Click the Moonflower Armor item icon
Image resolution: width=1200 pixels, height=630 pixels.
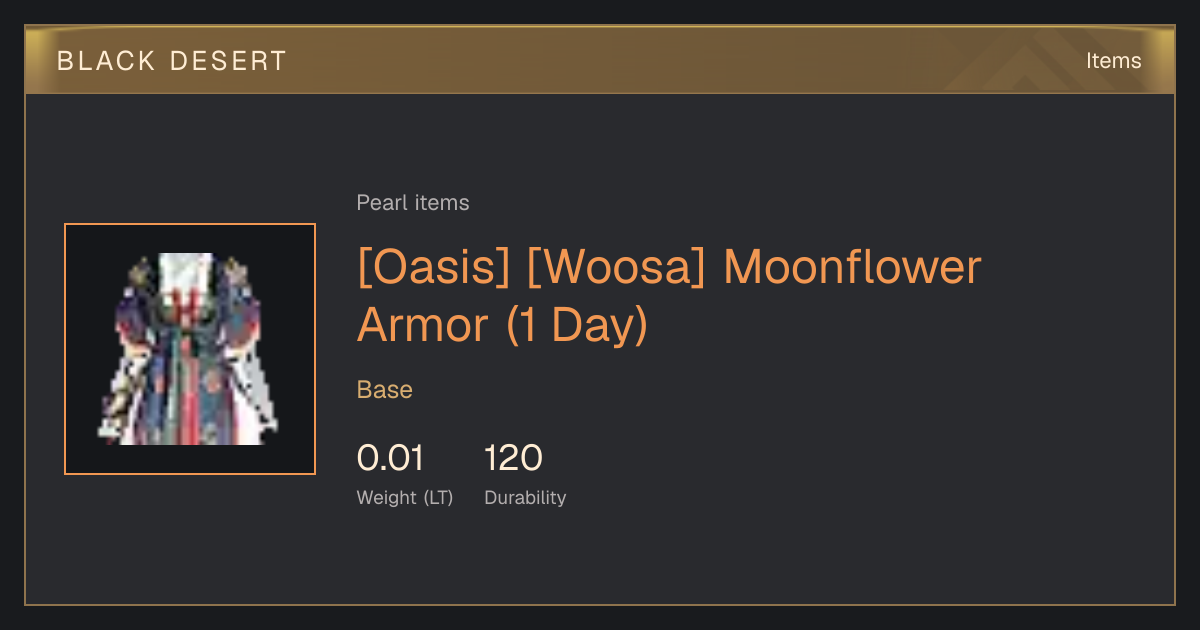coord(189,349)
